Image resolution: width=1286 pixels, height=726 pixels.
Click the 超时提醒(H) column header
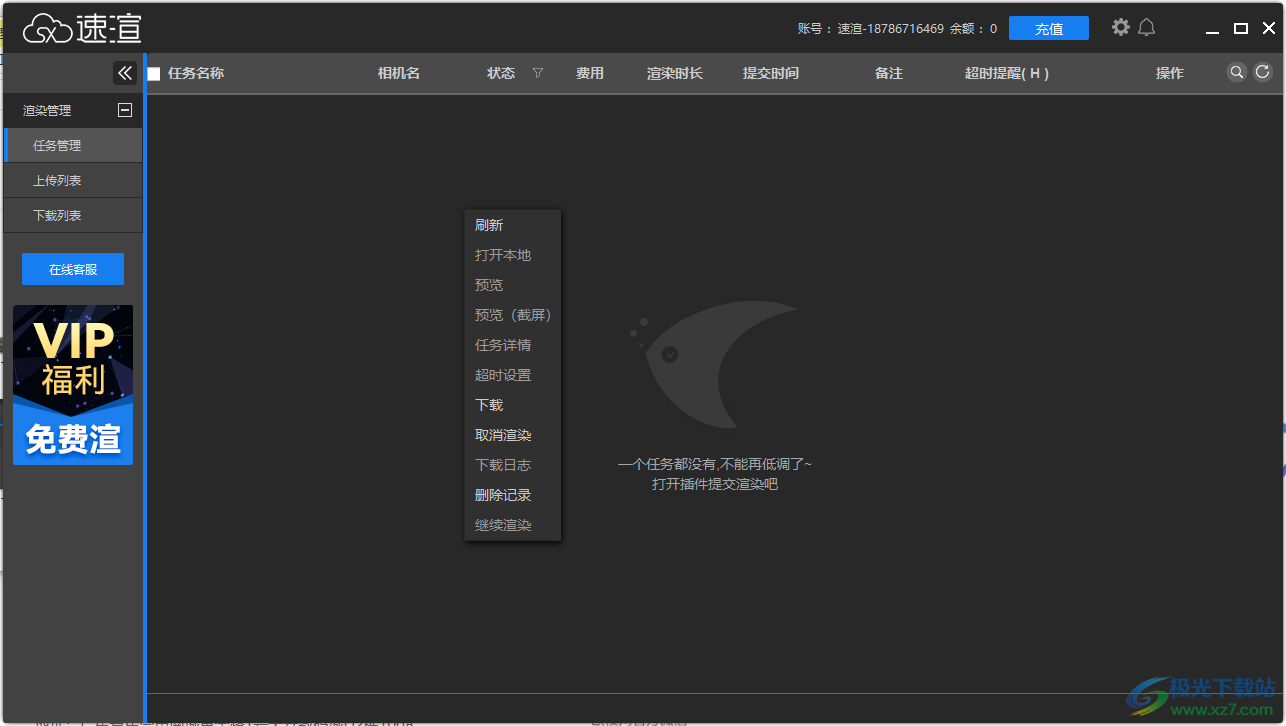1007,73
